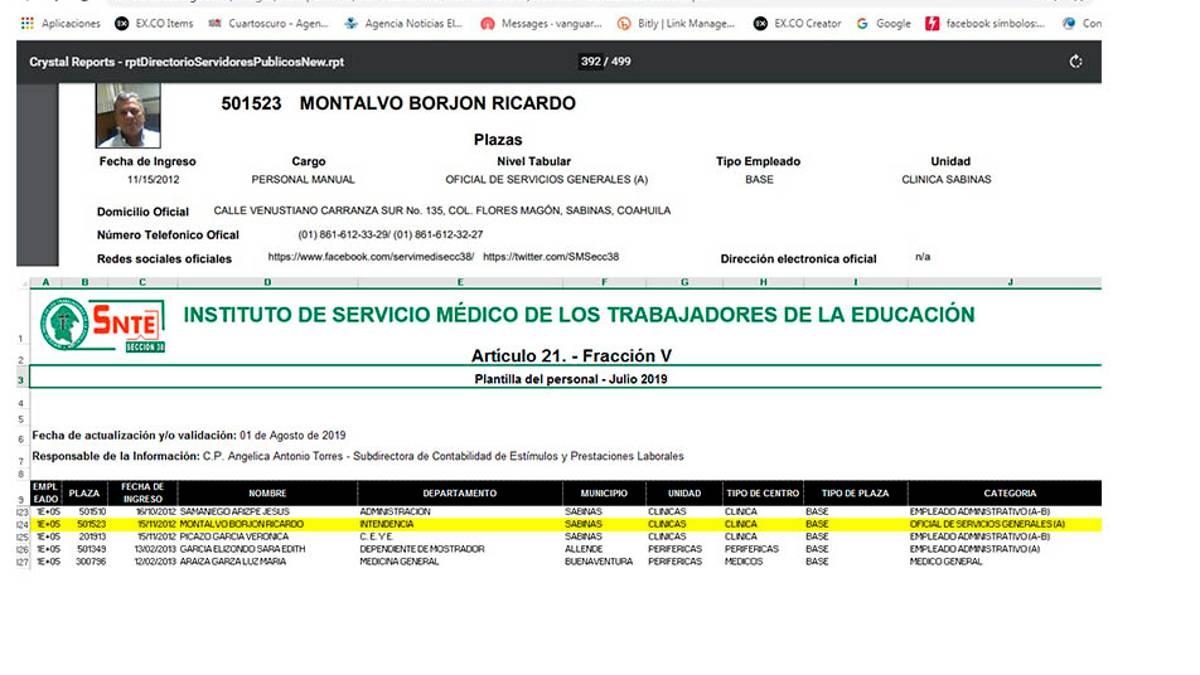Click the SNTE Sección 38 logo
Screen dimensions: 1200x675
tap(102, 325)
